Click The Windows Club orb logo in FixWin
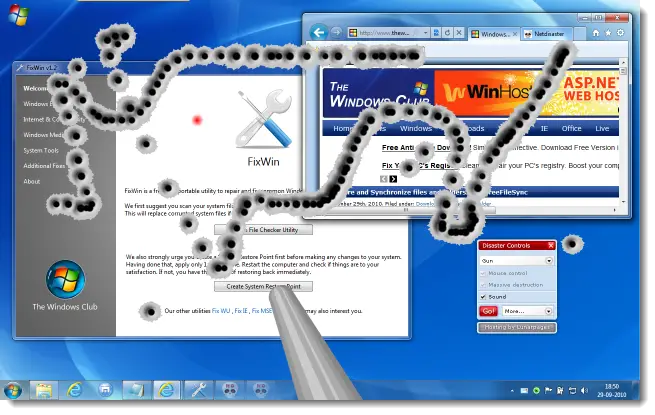Image resolution: width=655 pixels, height=415 pixels. point(66,279)
